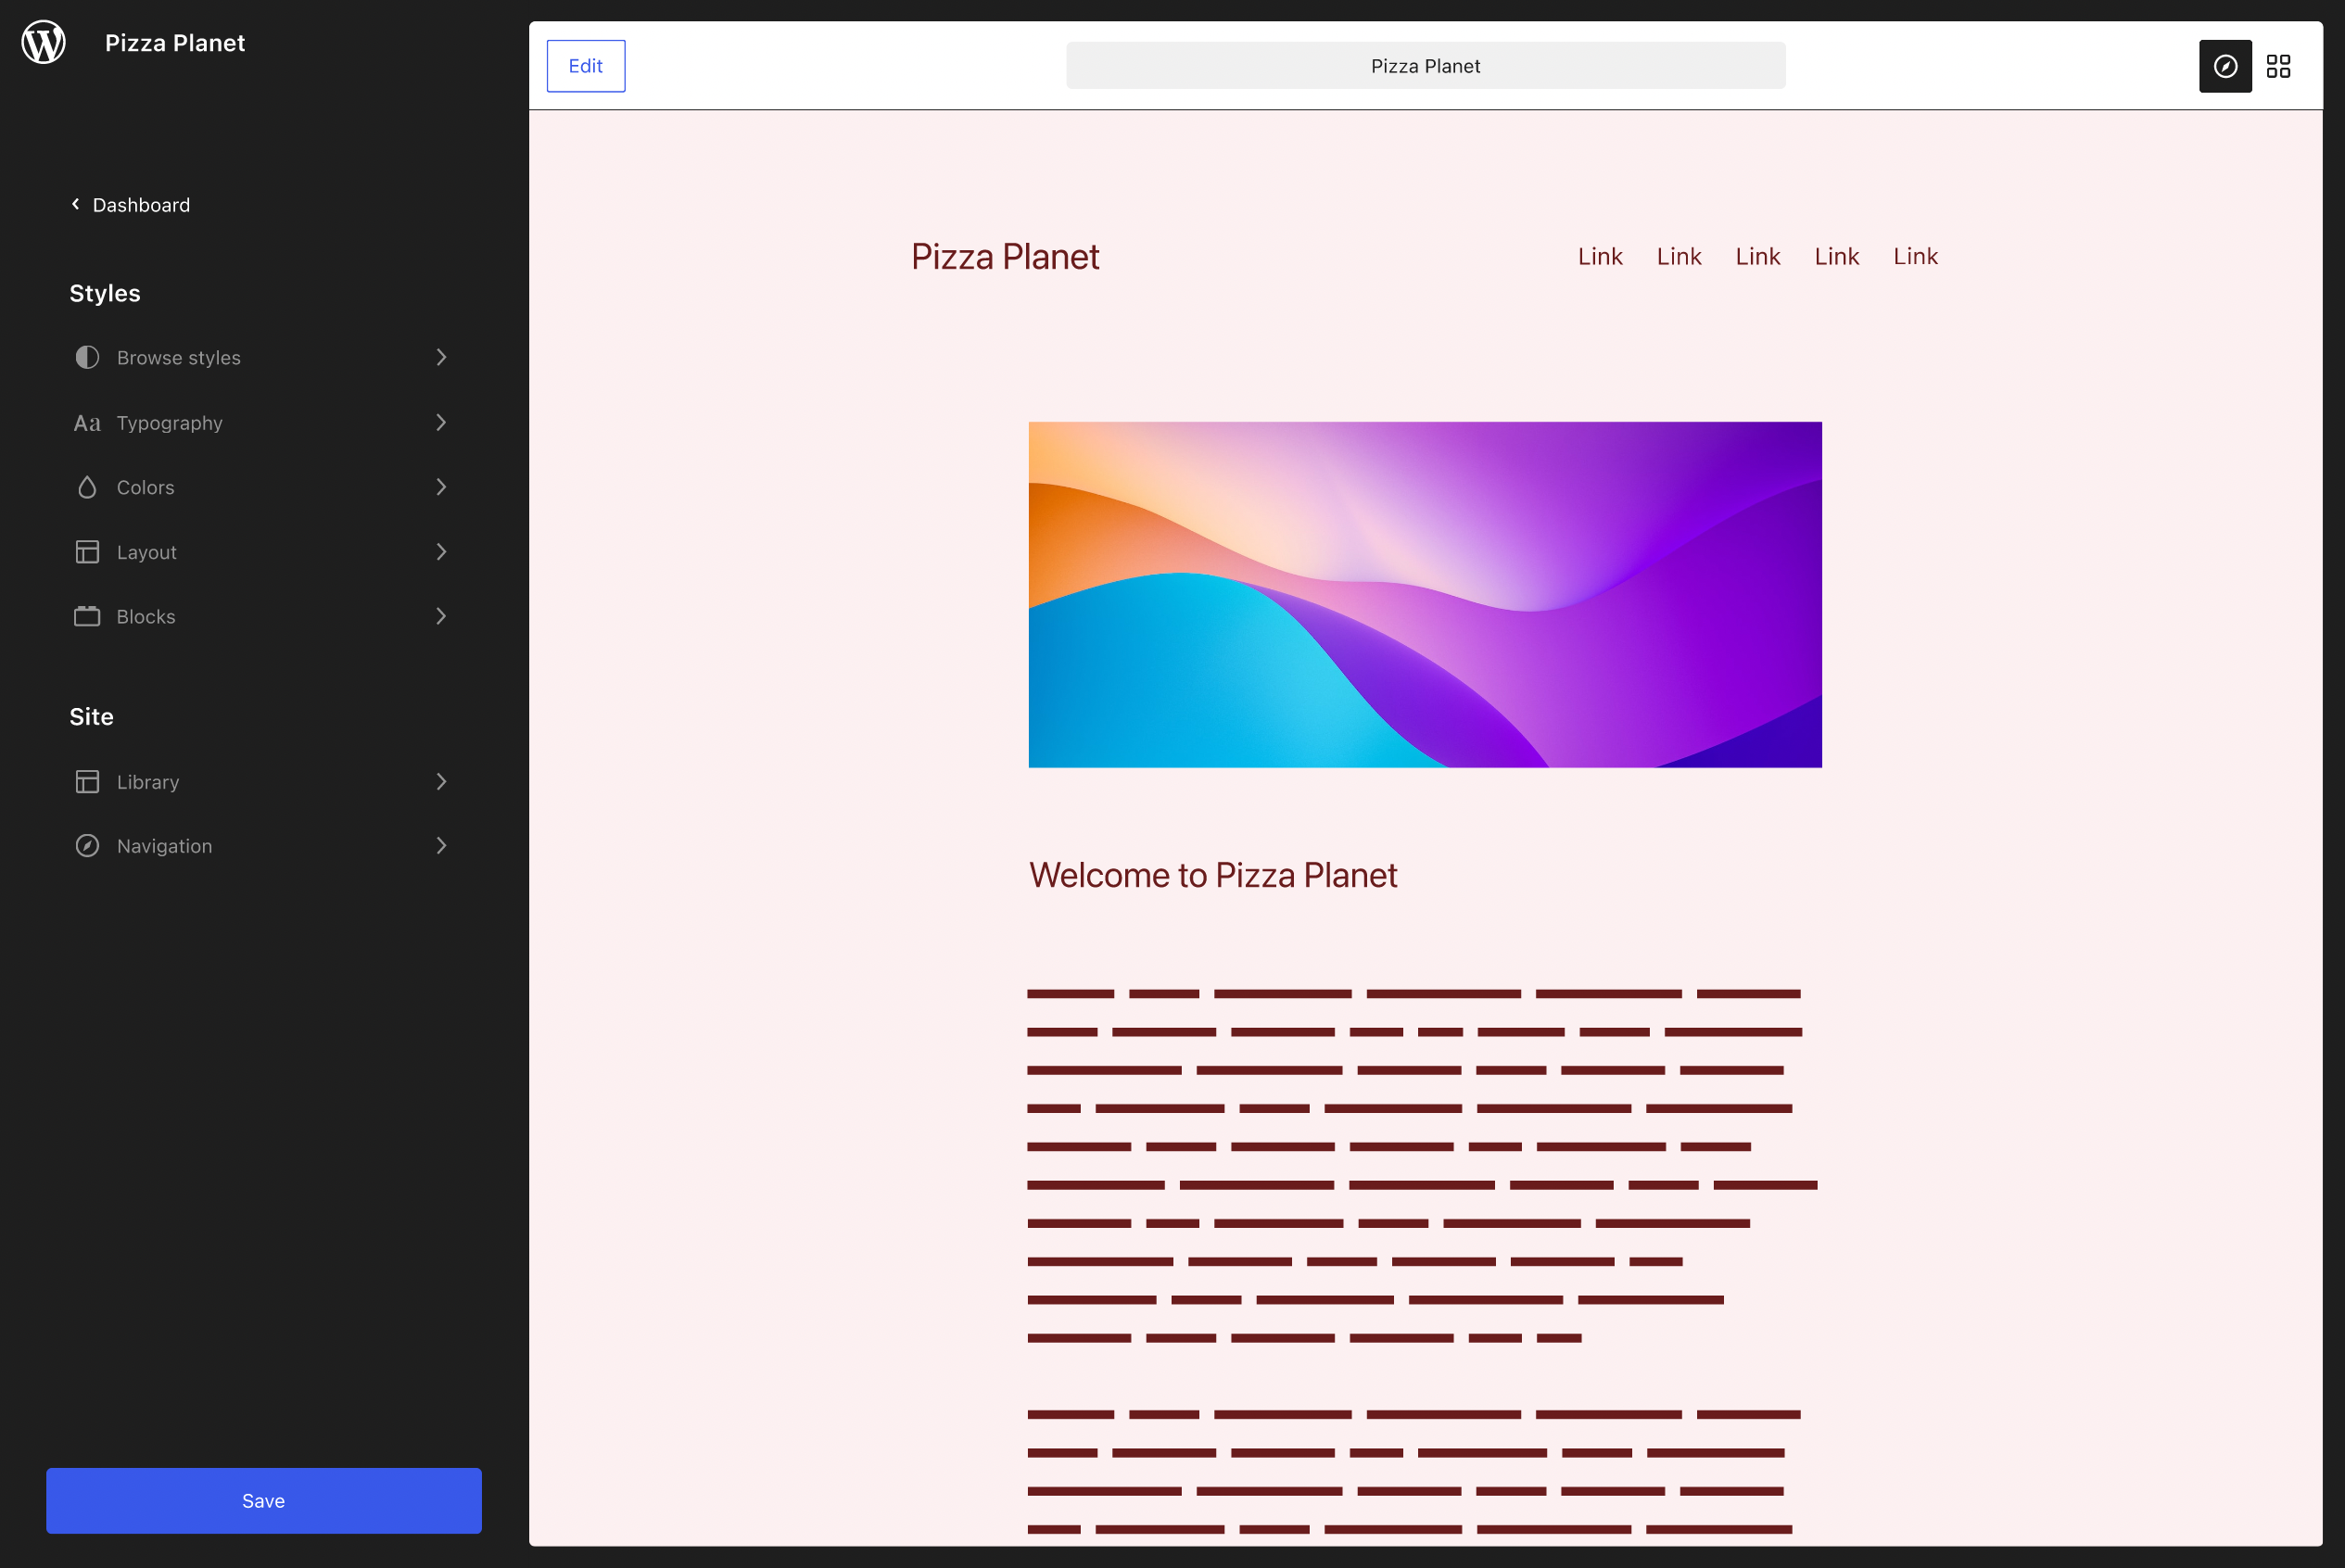Open the Navigation settings panel
The image size is (2345, 1568).
(x=163, y=845)
